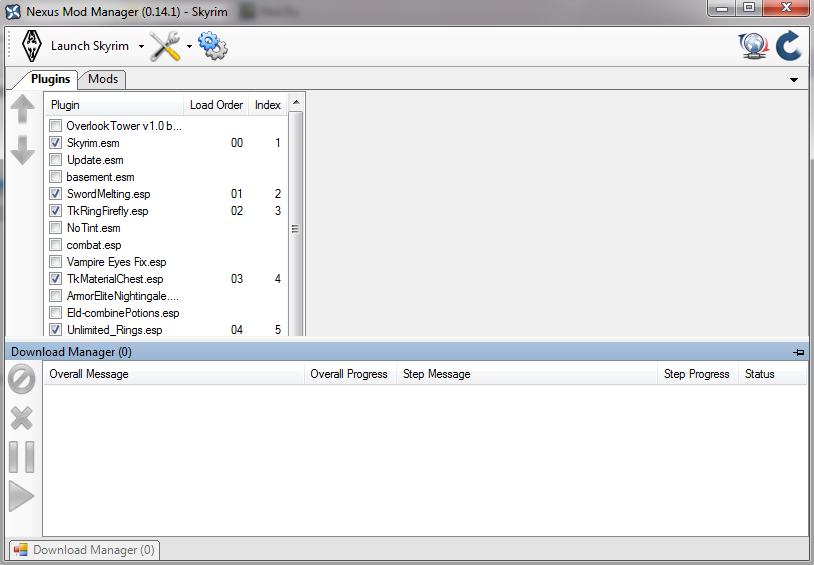The width and height of the screenshot is (814, 565).
Task: Click the Download Manager bottom tab icon
Action: [x=21, y=550]
